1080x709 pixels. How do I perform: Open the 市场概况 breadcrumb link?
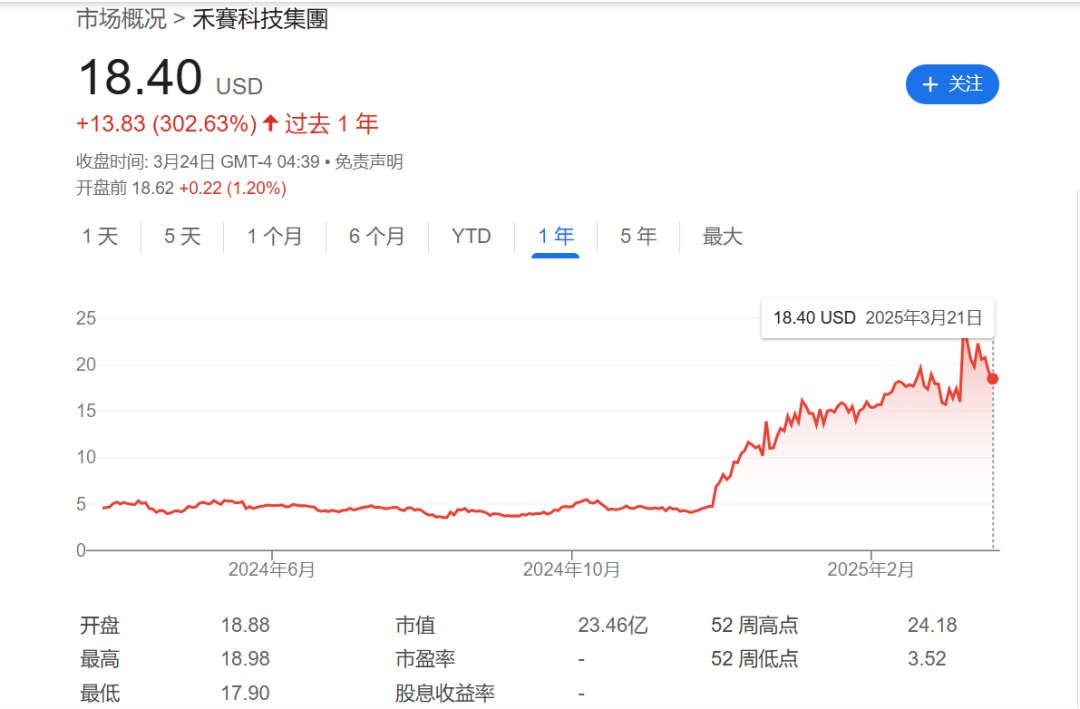(121, 18)
